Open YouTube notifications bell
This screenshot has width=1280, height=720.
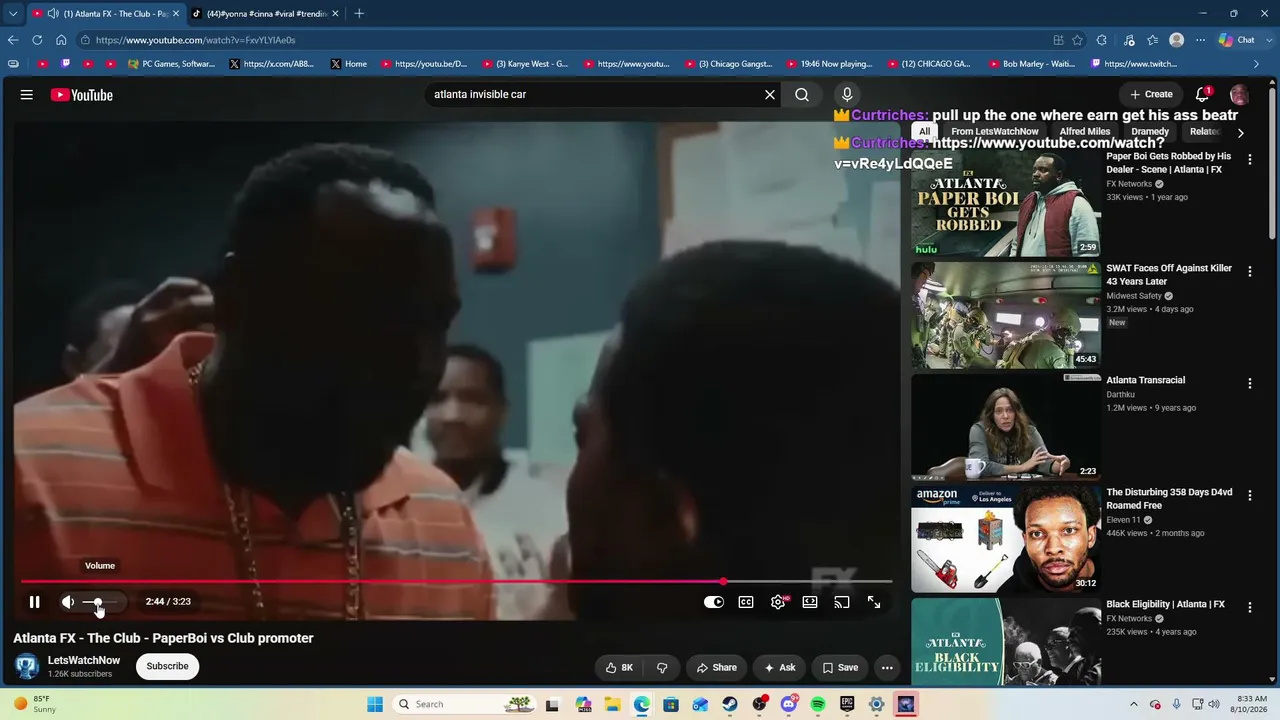1202,95
